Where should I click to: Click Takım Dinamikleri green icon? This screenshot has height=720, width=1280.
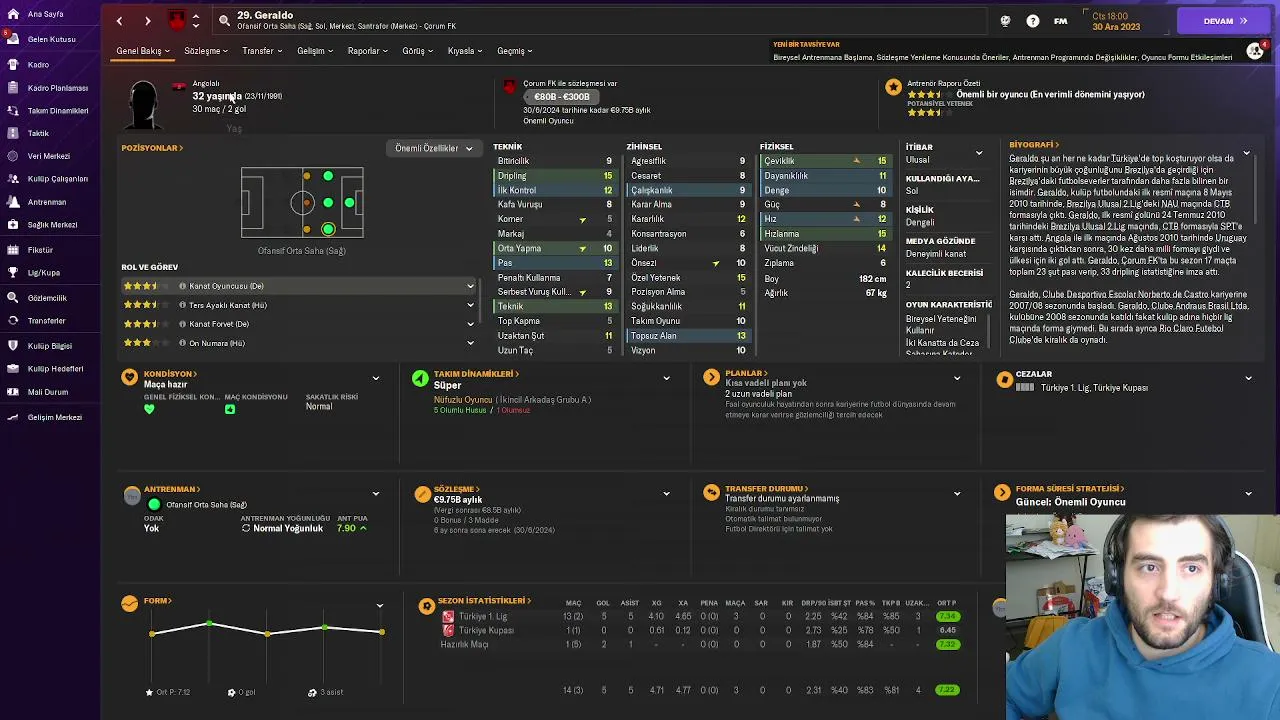(420, 378)
